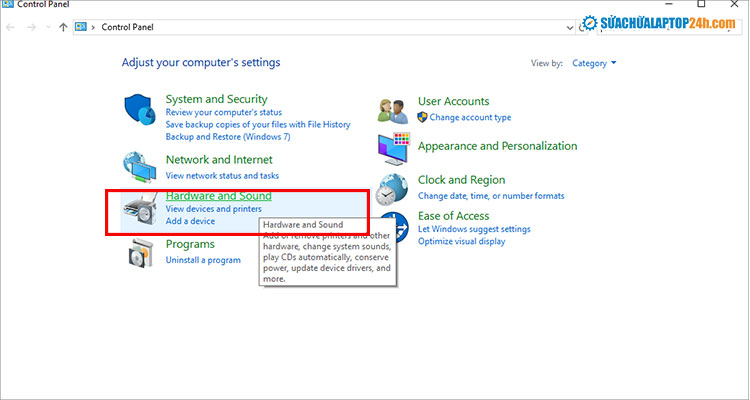
Task: Click the Appearance and Personalization monitor icon
Action: (x=394, y=147)
